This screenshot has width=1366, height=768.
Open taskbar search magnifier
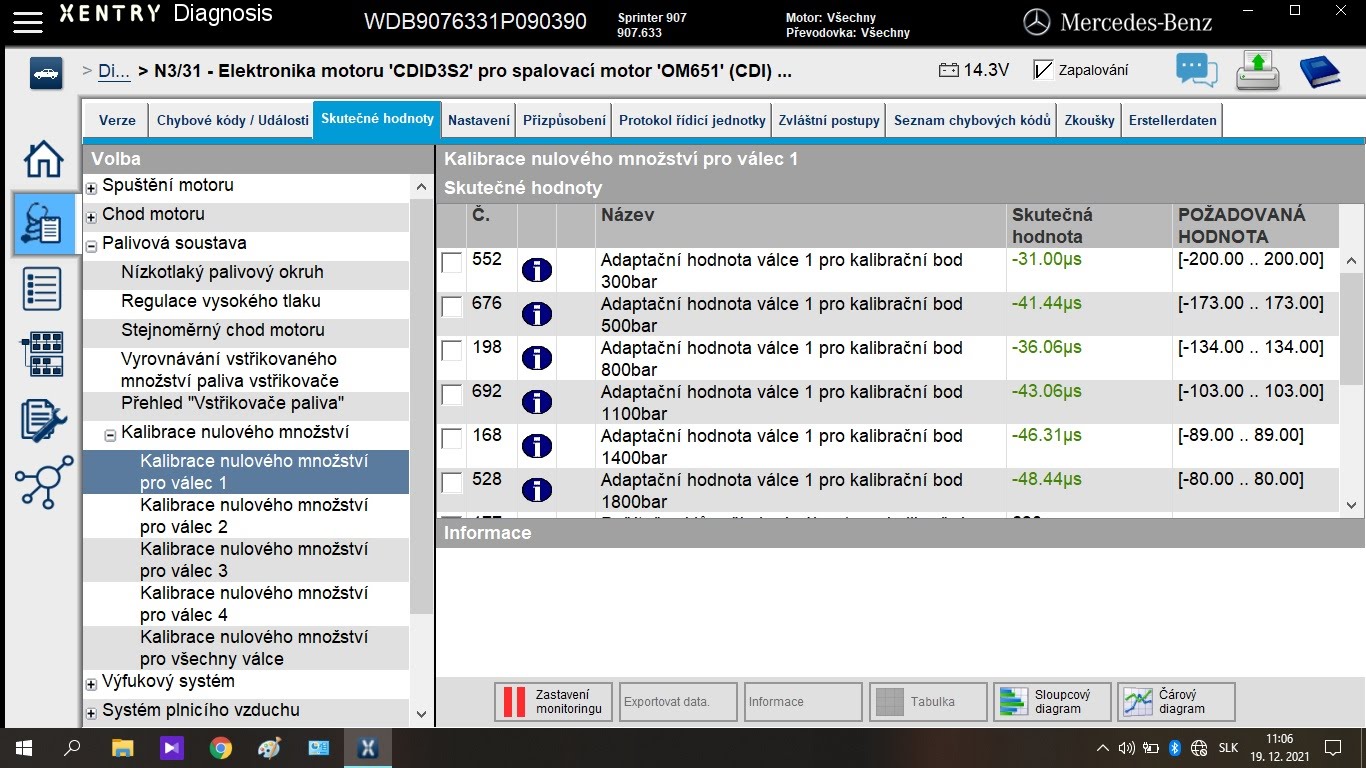point(72,747)
